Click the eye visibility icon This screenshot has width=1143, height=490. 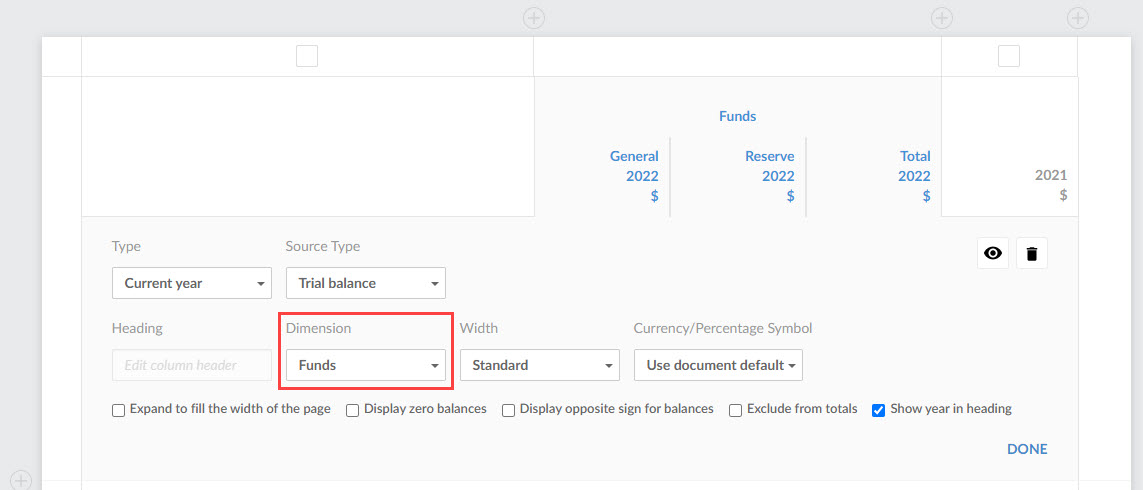[x=992, y=254]
